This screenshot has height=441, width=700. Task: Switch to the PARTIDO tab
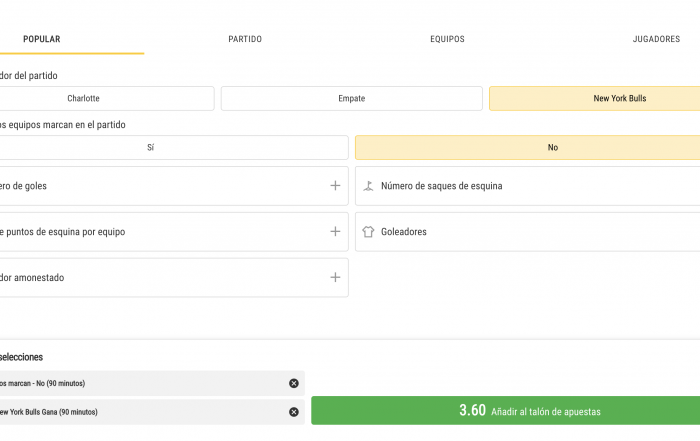[245, 39]
